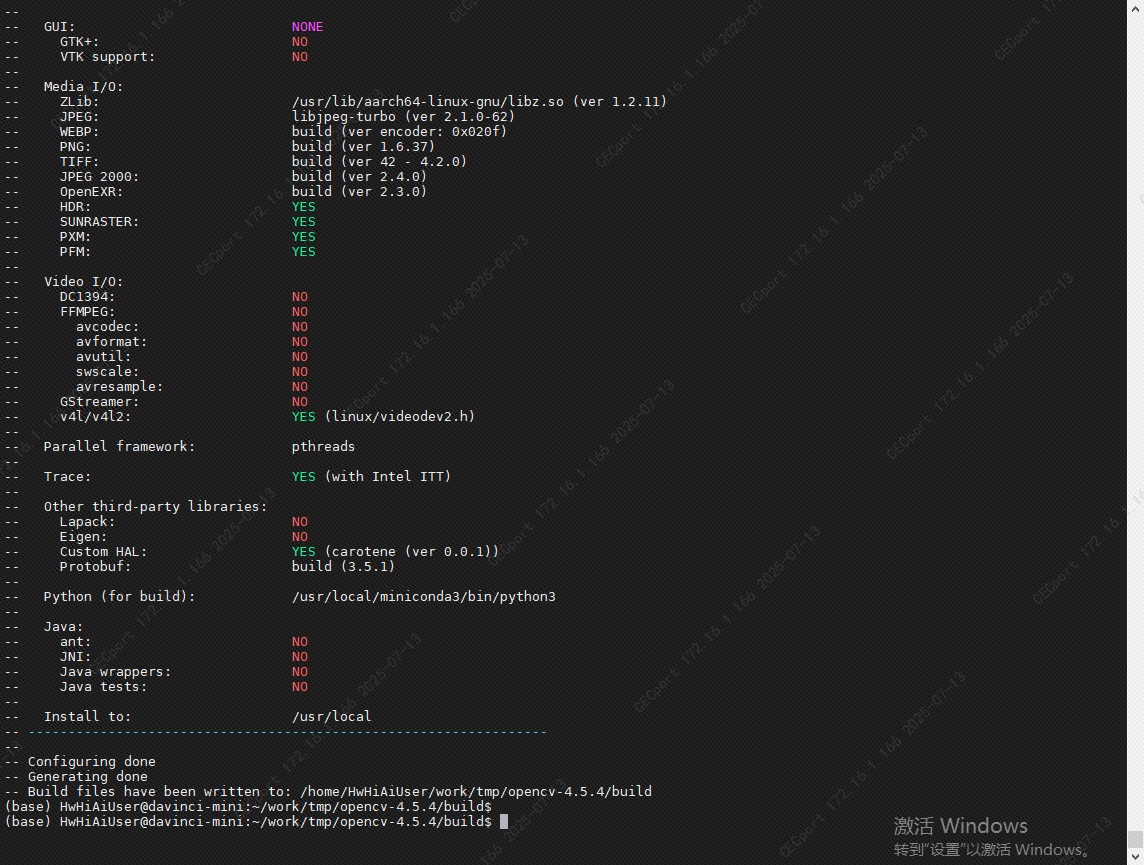Click the NO value next to Java wrappers
1144x865 pixels.
(300, 672)
